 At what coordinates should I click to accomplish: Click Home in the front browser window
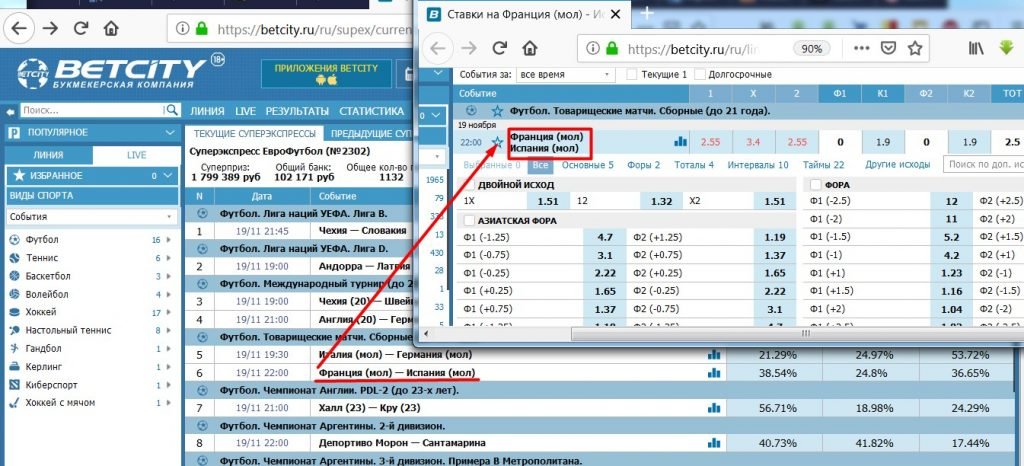point(530,48)
